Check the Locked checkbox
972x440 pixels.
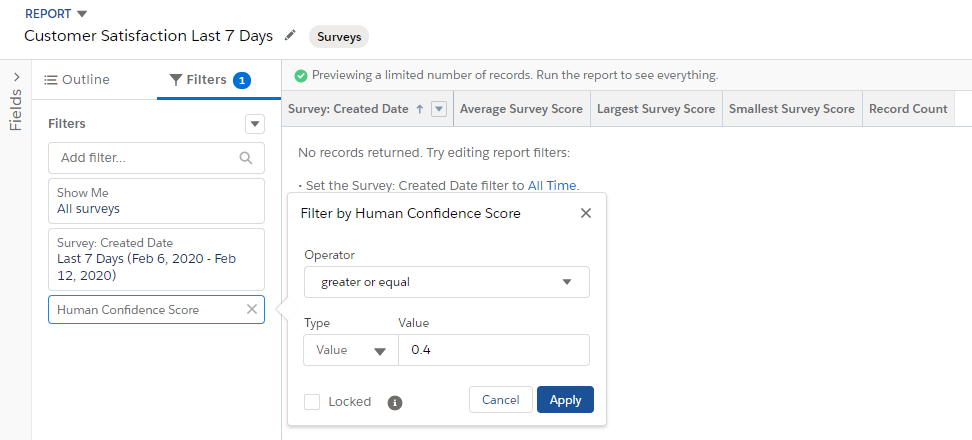pyautogui.click(x=312, y=402)
